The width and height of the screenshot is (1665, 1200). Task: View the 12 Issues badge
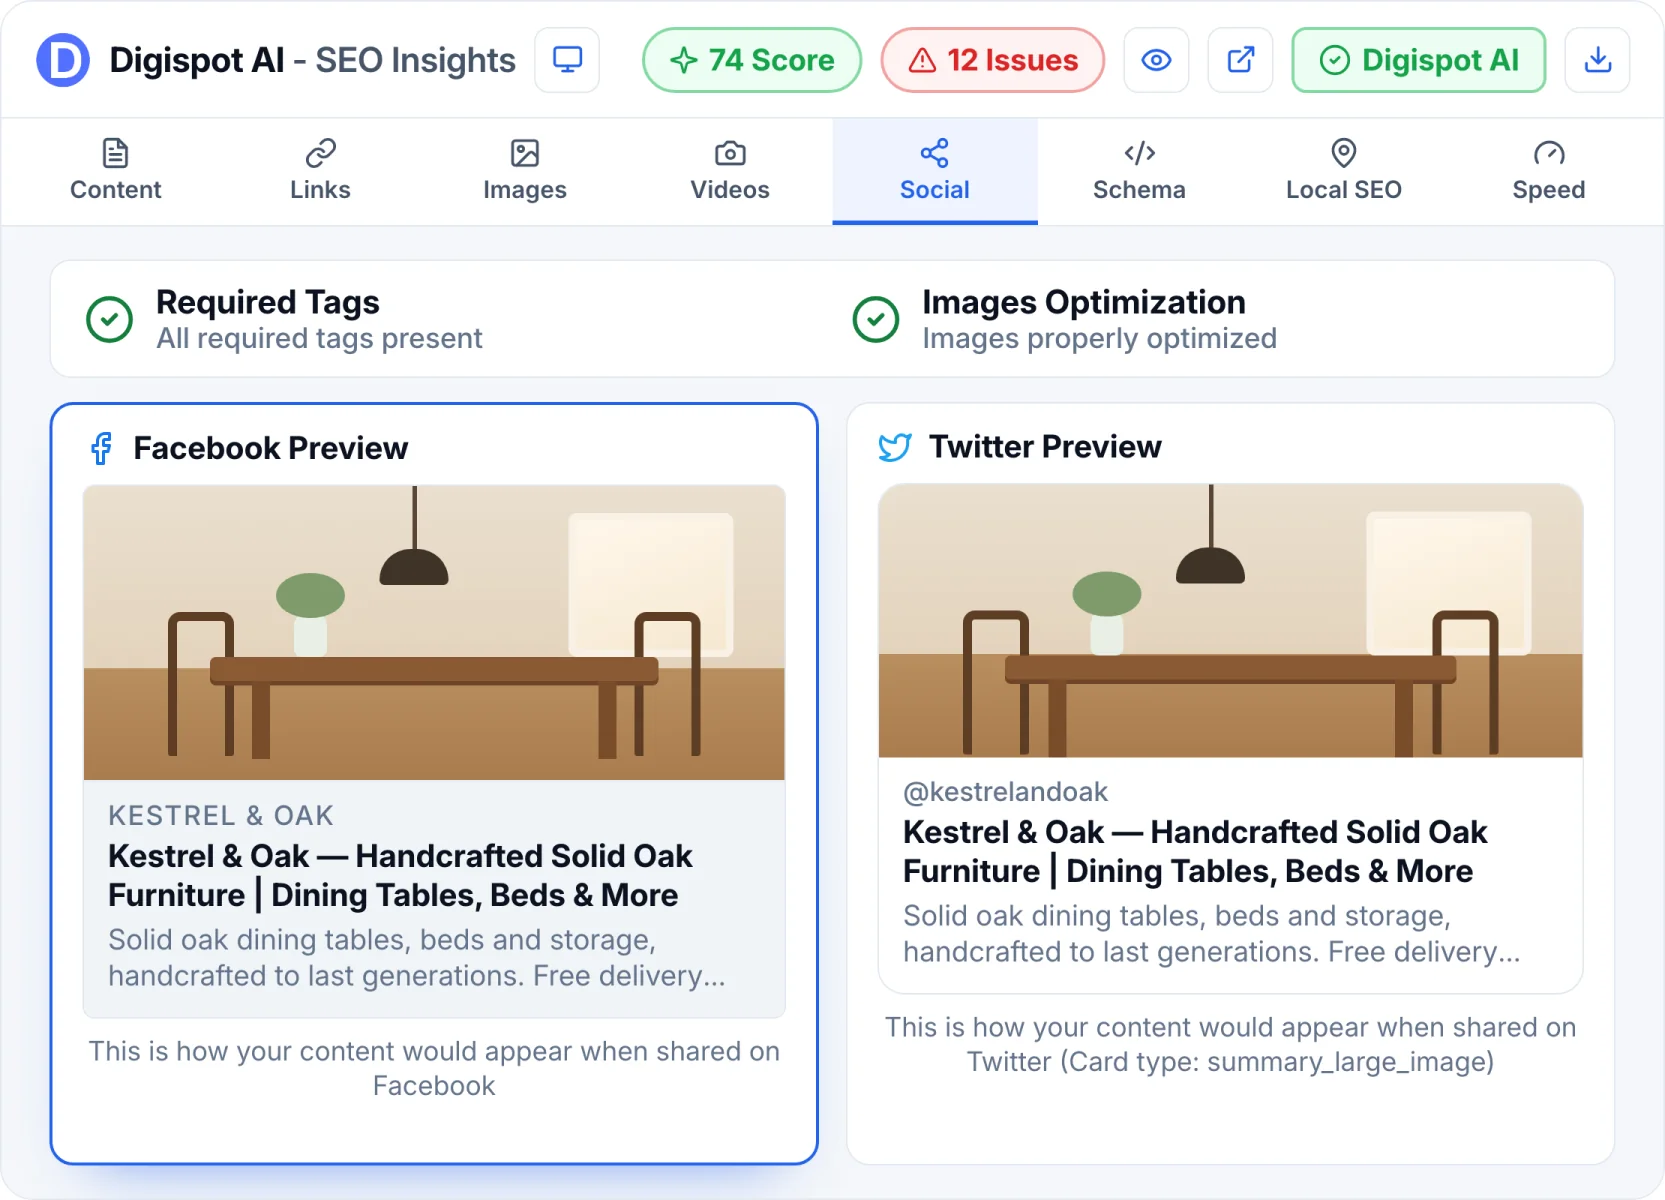(x=993, y=60)
